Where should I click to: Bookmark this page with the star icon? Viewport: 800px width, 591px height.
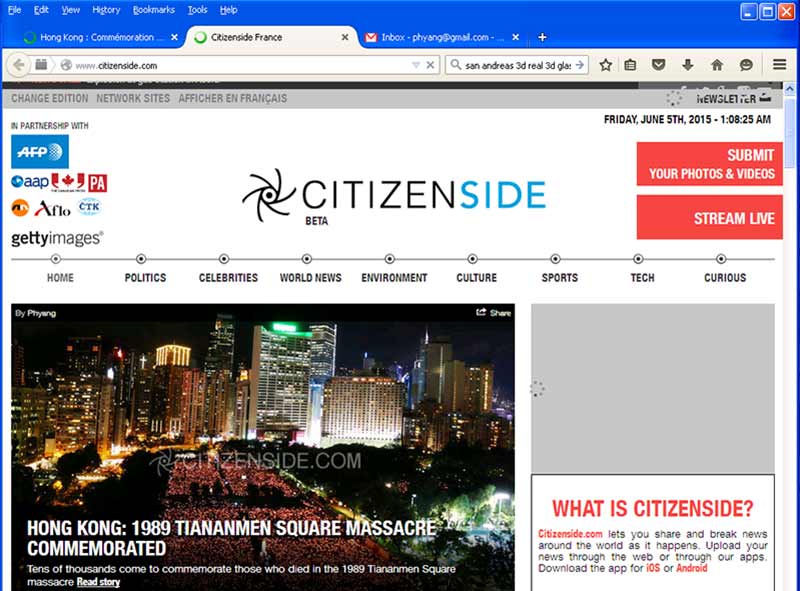point(606,65)
